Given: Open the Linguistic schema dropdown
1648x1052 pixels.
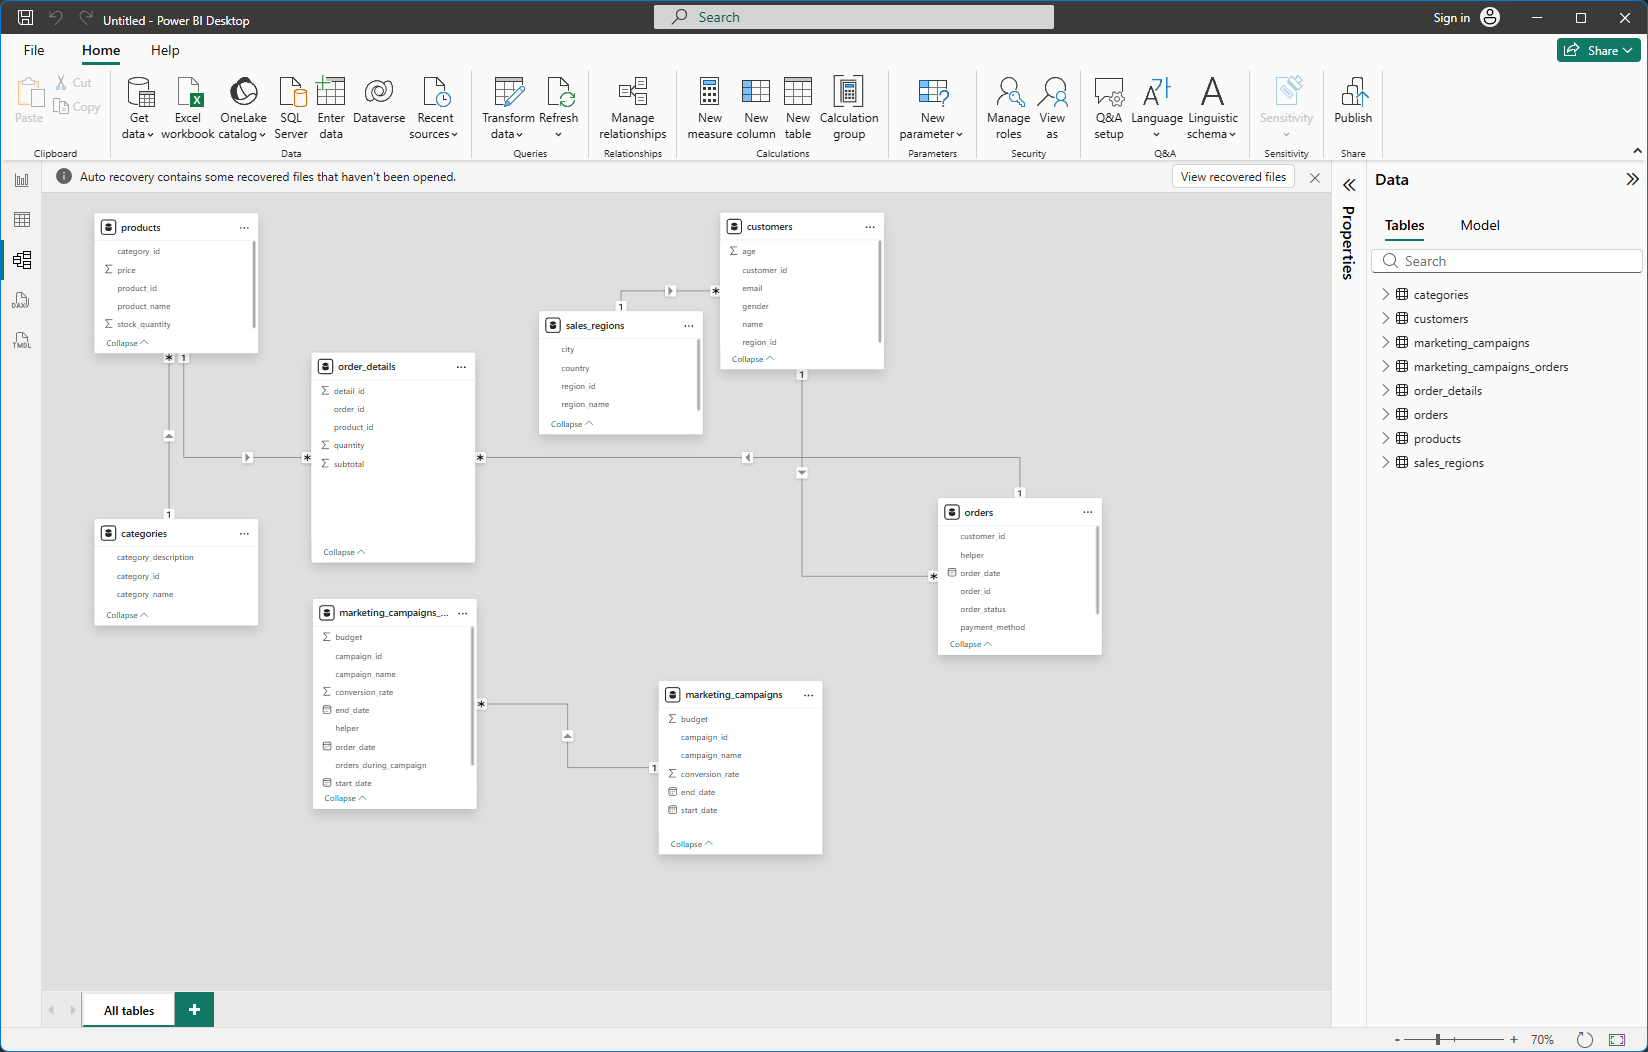Looking at the screenshot, I should click(1232, 135).
